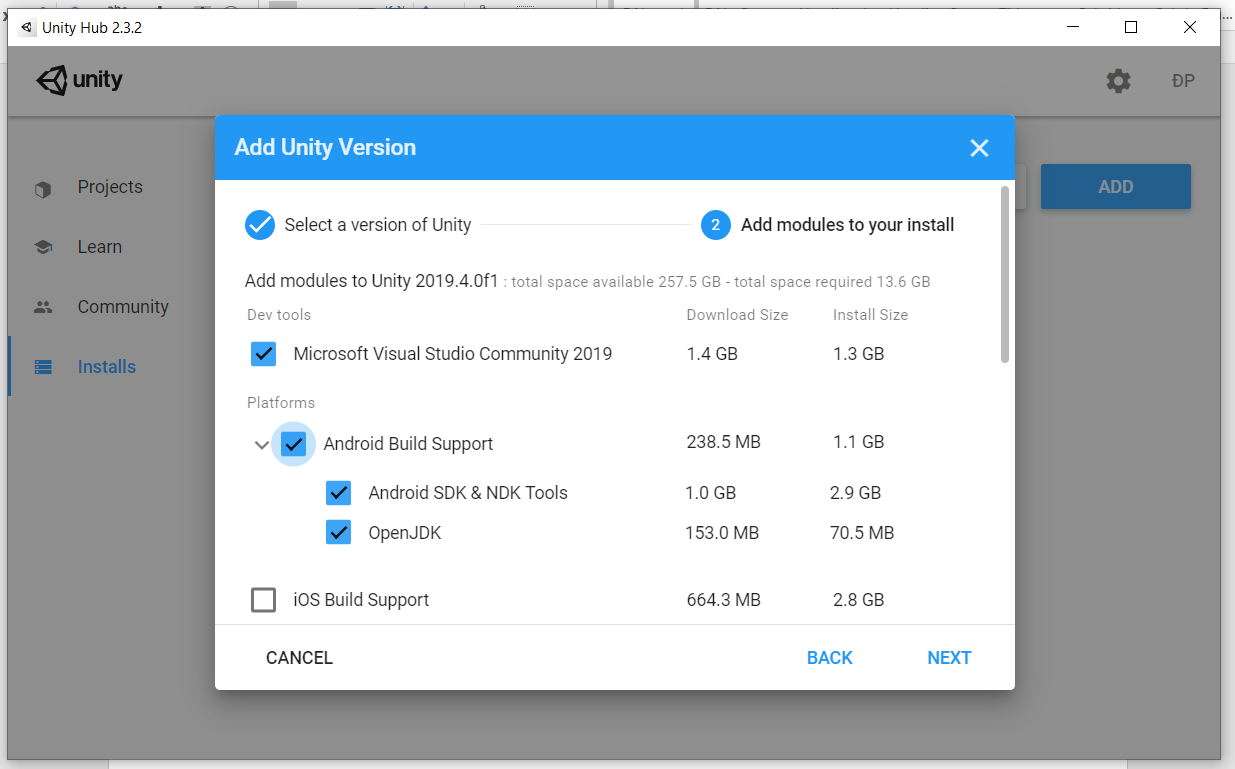Close the Add Unity Version dialog
The image size is (1235, 769).
click(979, 148)
